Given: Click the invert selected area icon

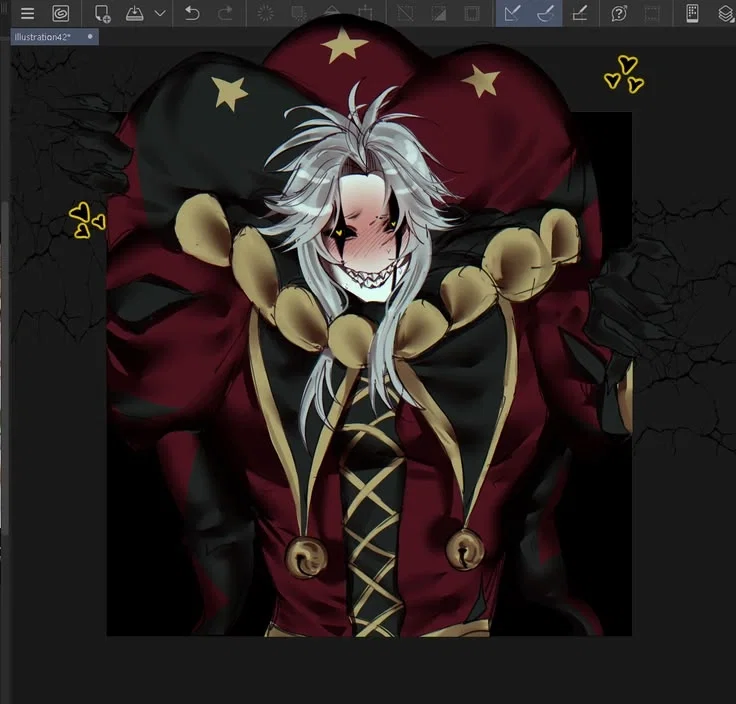Looking at the screenshot, I should pyautogui.click(x=439, y=13).
